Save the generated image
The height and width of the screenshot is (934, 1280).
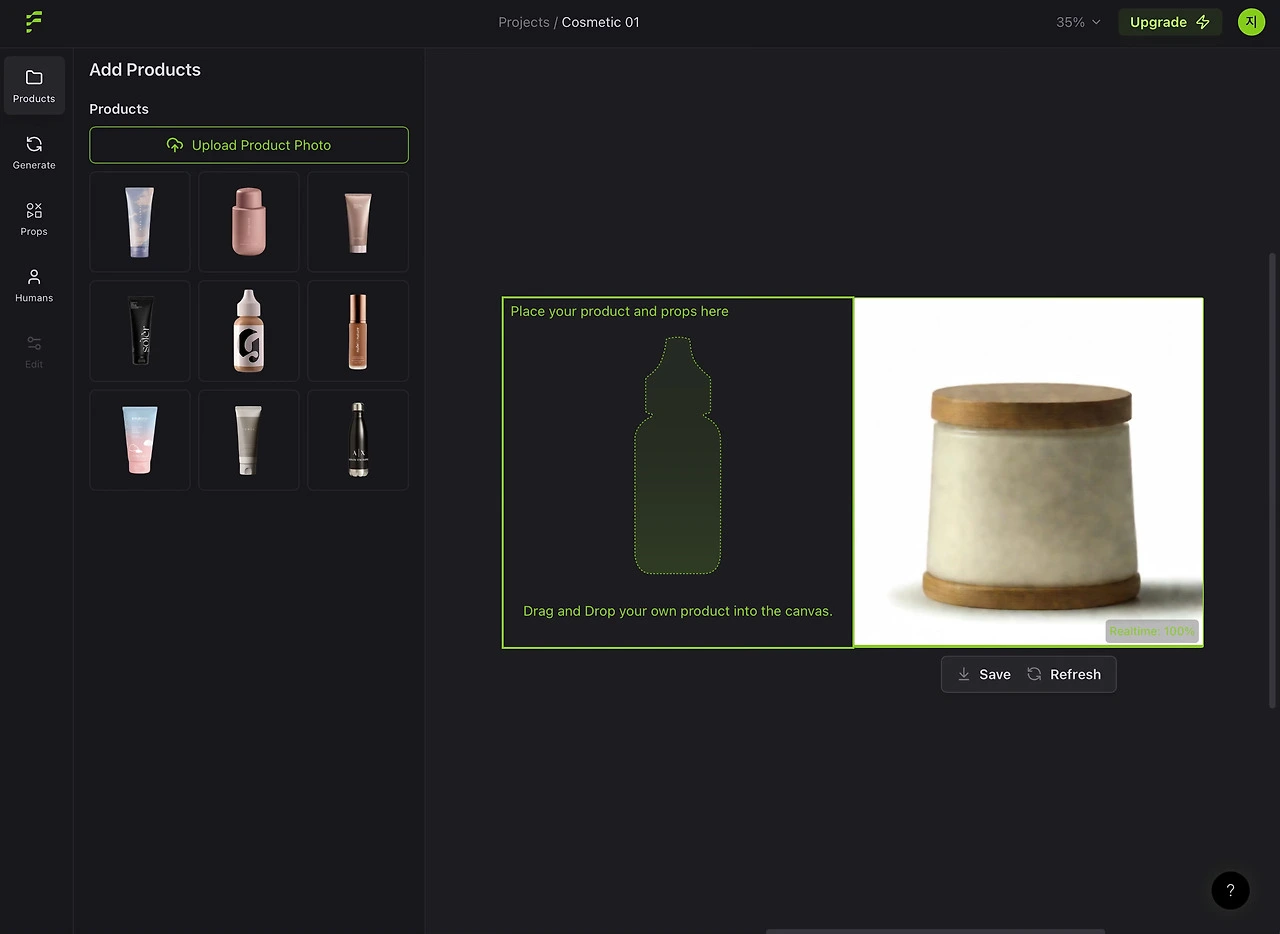(x=984, y=674)
